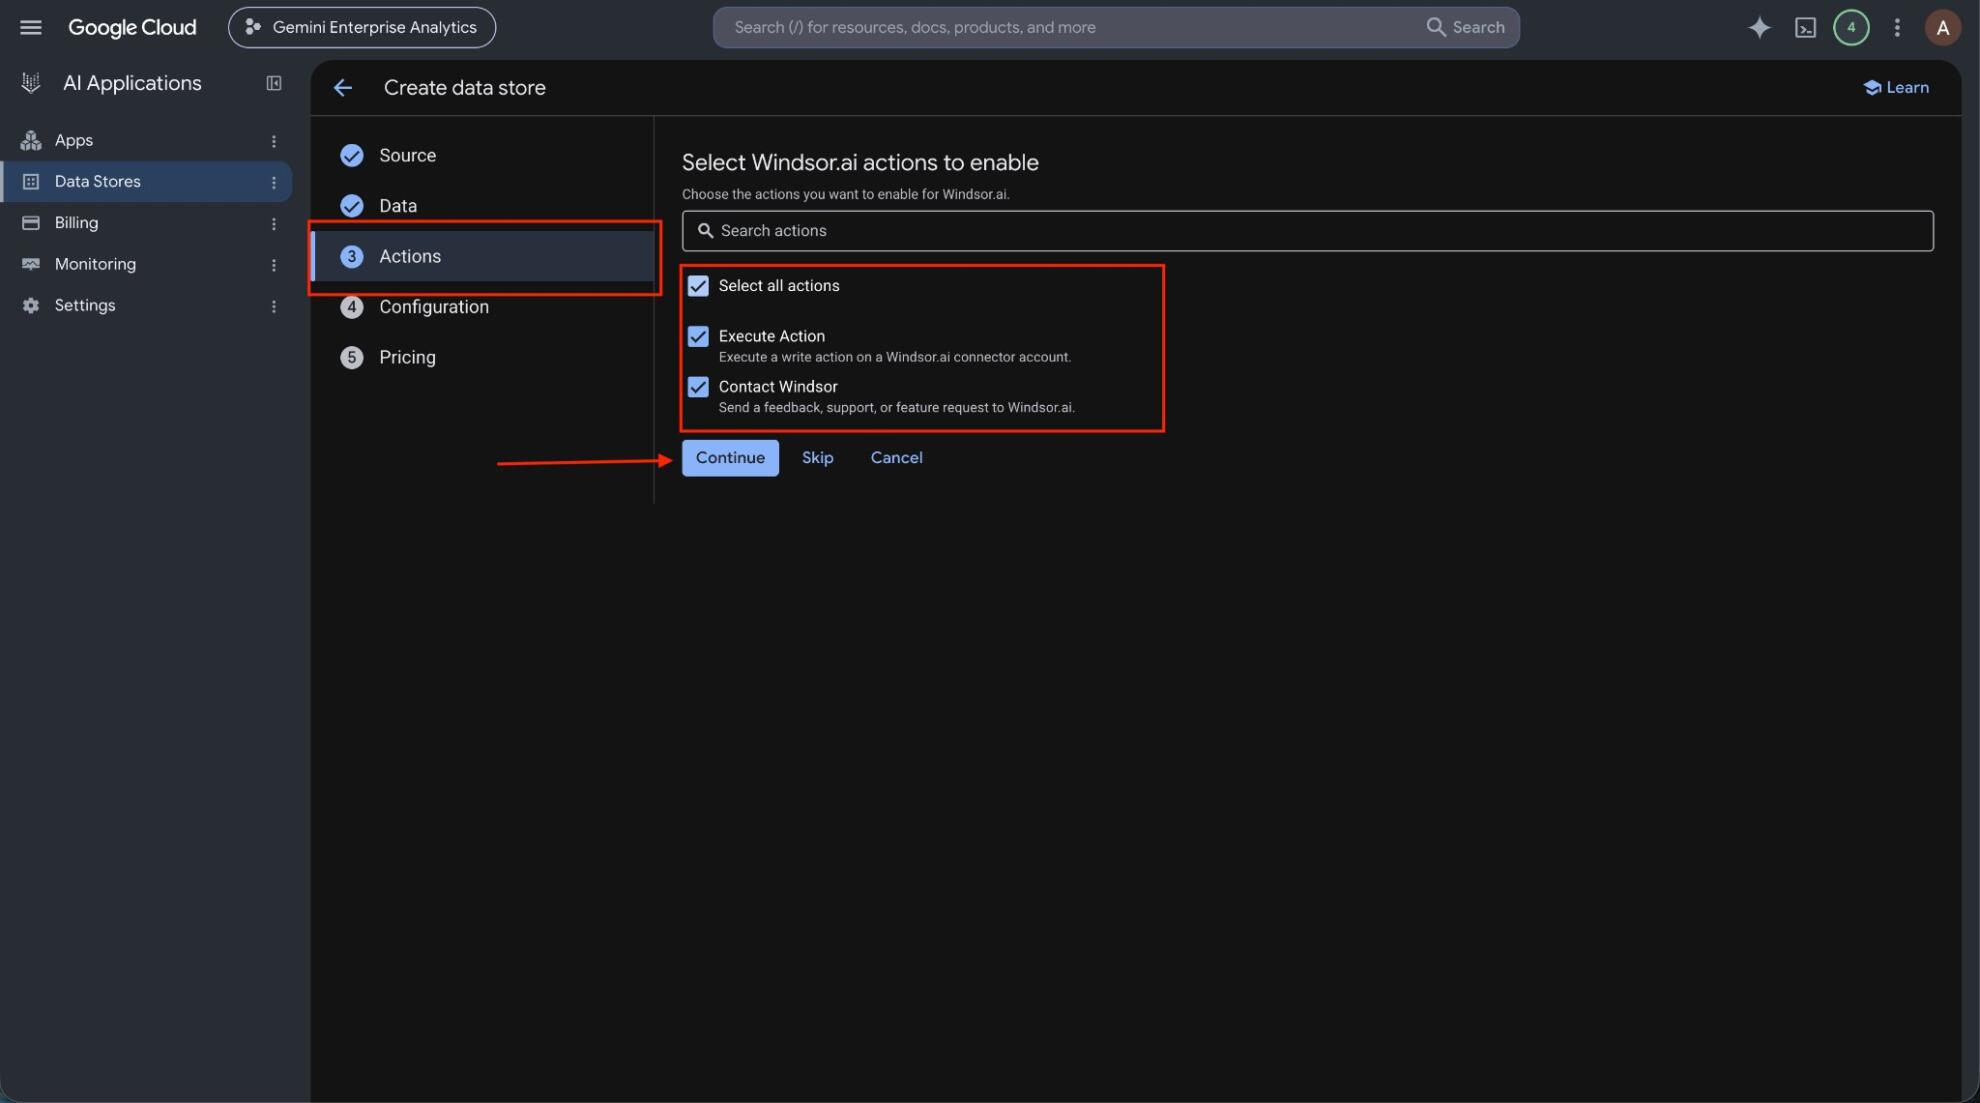
Task: Focus the top resource search field
Action: [x=1070, y=27]
